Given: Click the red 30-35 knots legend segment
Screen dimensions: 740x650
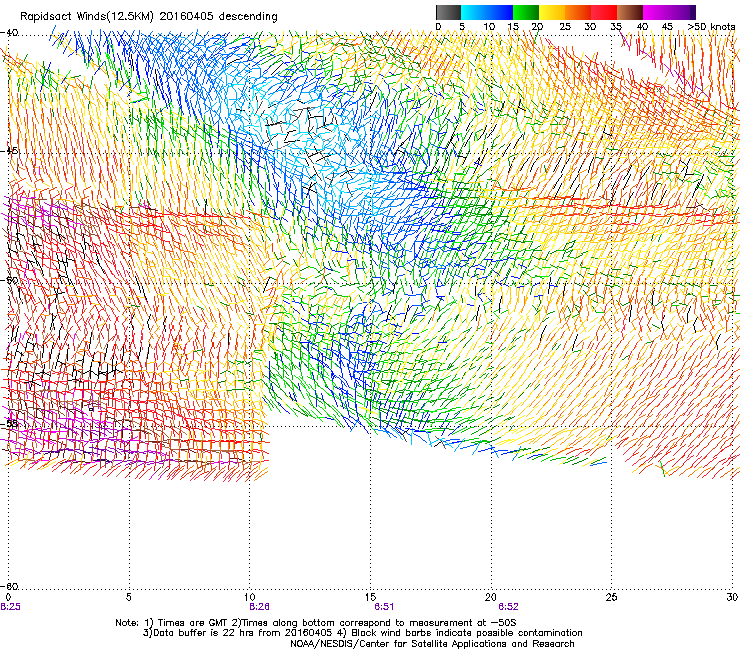Looking at the screenshot, I should [604, 12].
